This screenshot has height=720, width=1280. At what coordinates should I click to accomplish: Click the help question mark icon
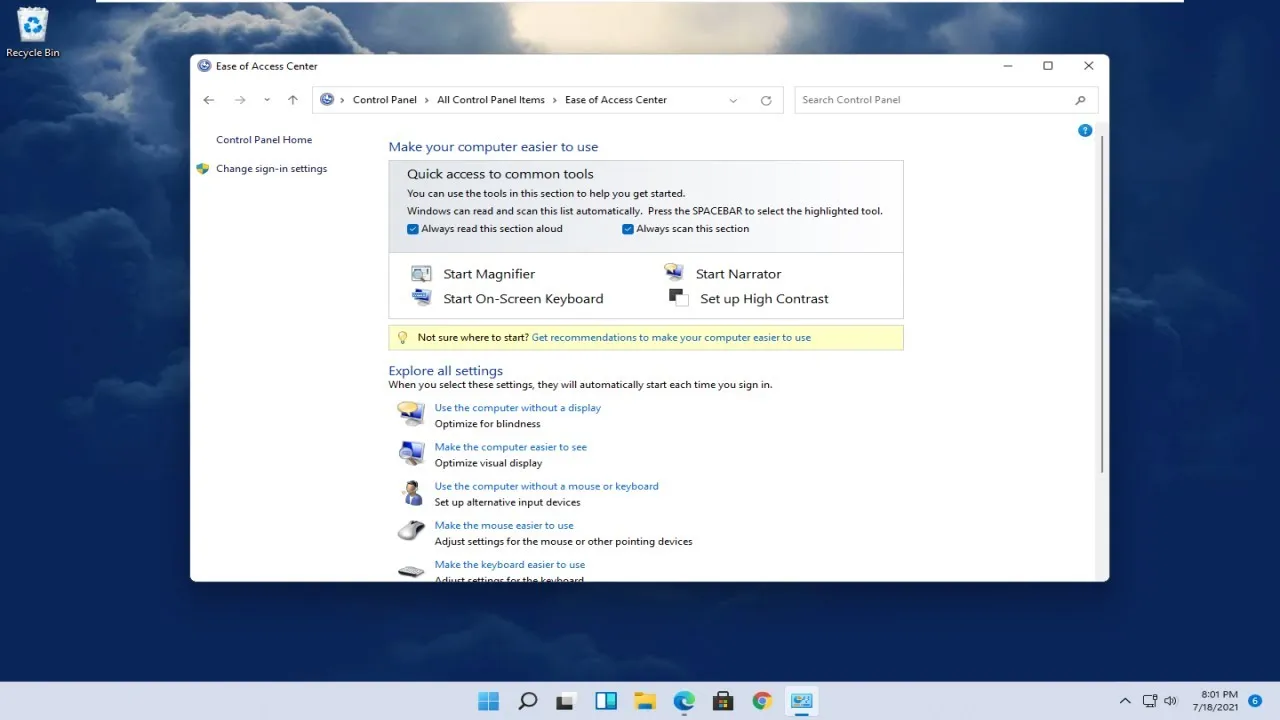[x=1085, y=131]
